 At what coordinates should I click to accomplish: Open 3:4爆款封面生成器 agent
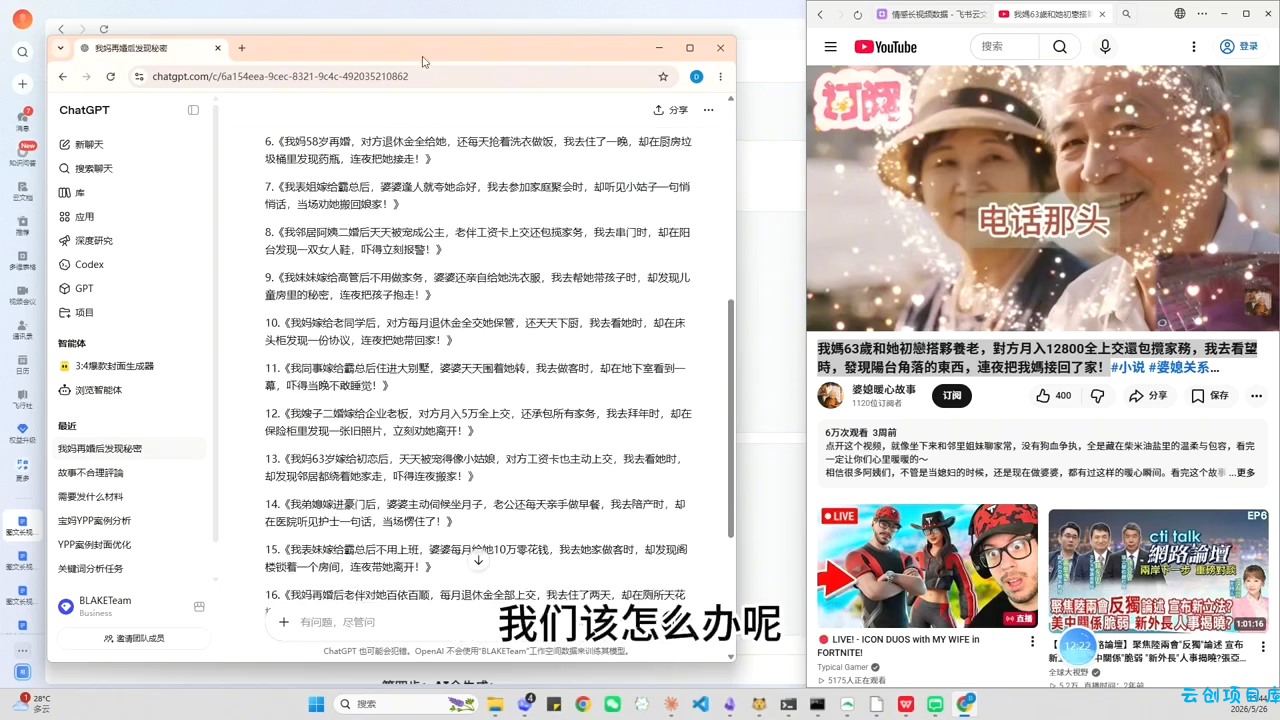click(106, 366)
